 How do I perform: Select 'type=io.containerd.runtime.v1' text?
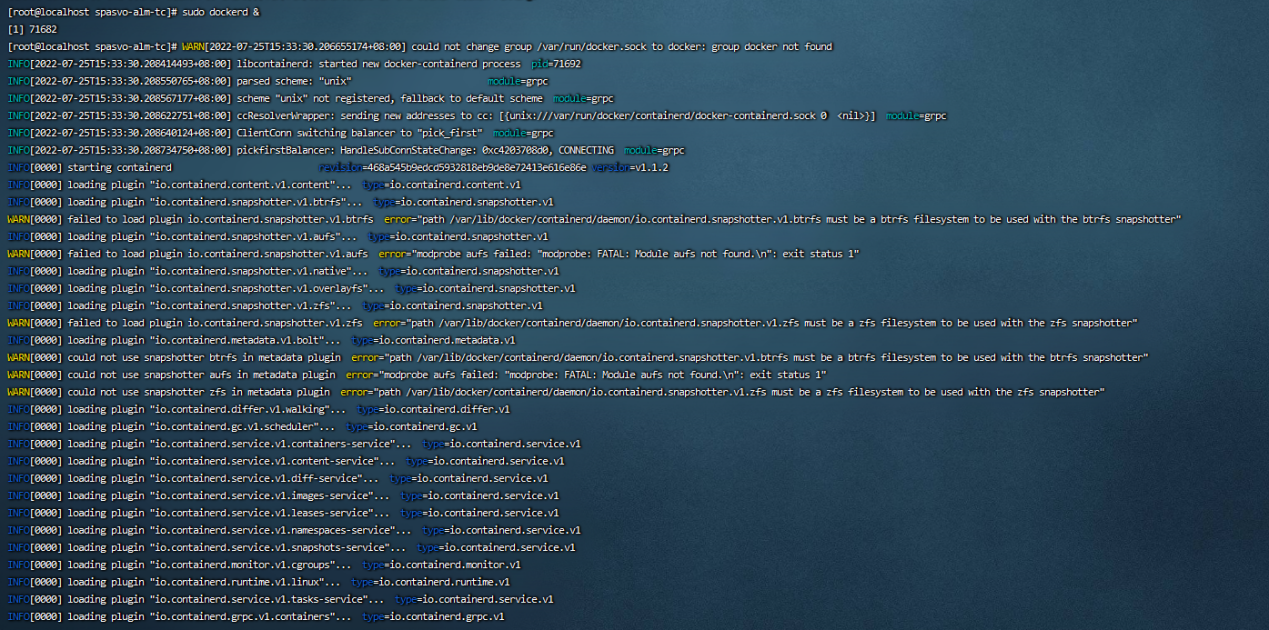click(430, 582)
